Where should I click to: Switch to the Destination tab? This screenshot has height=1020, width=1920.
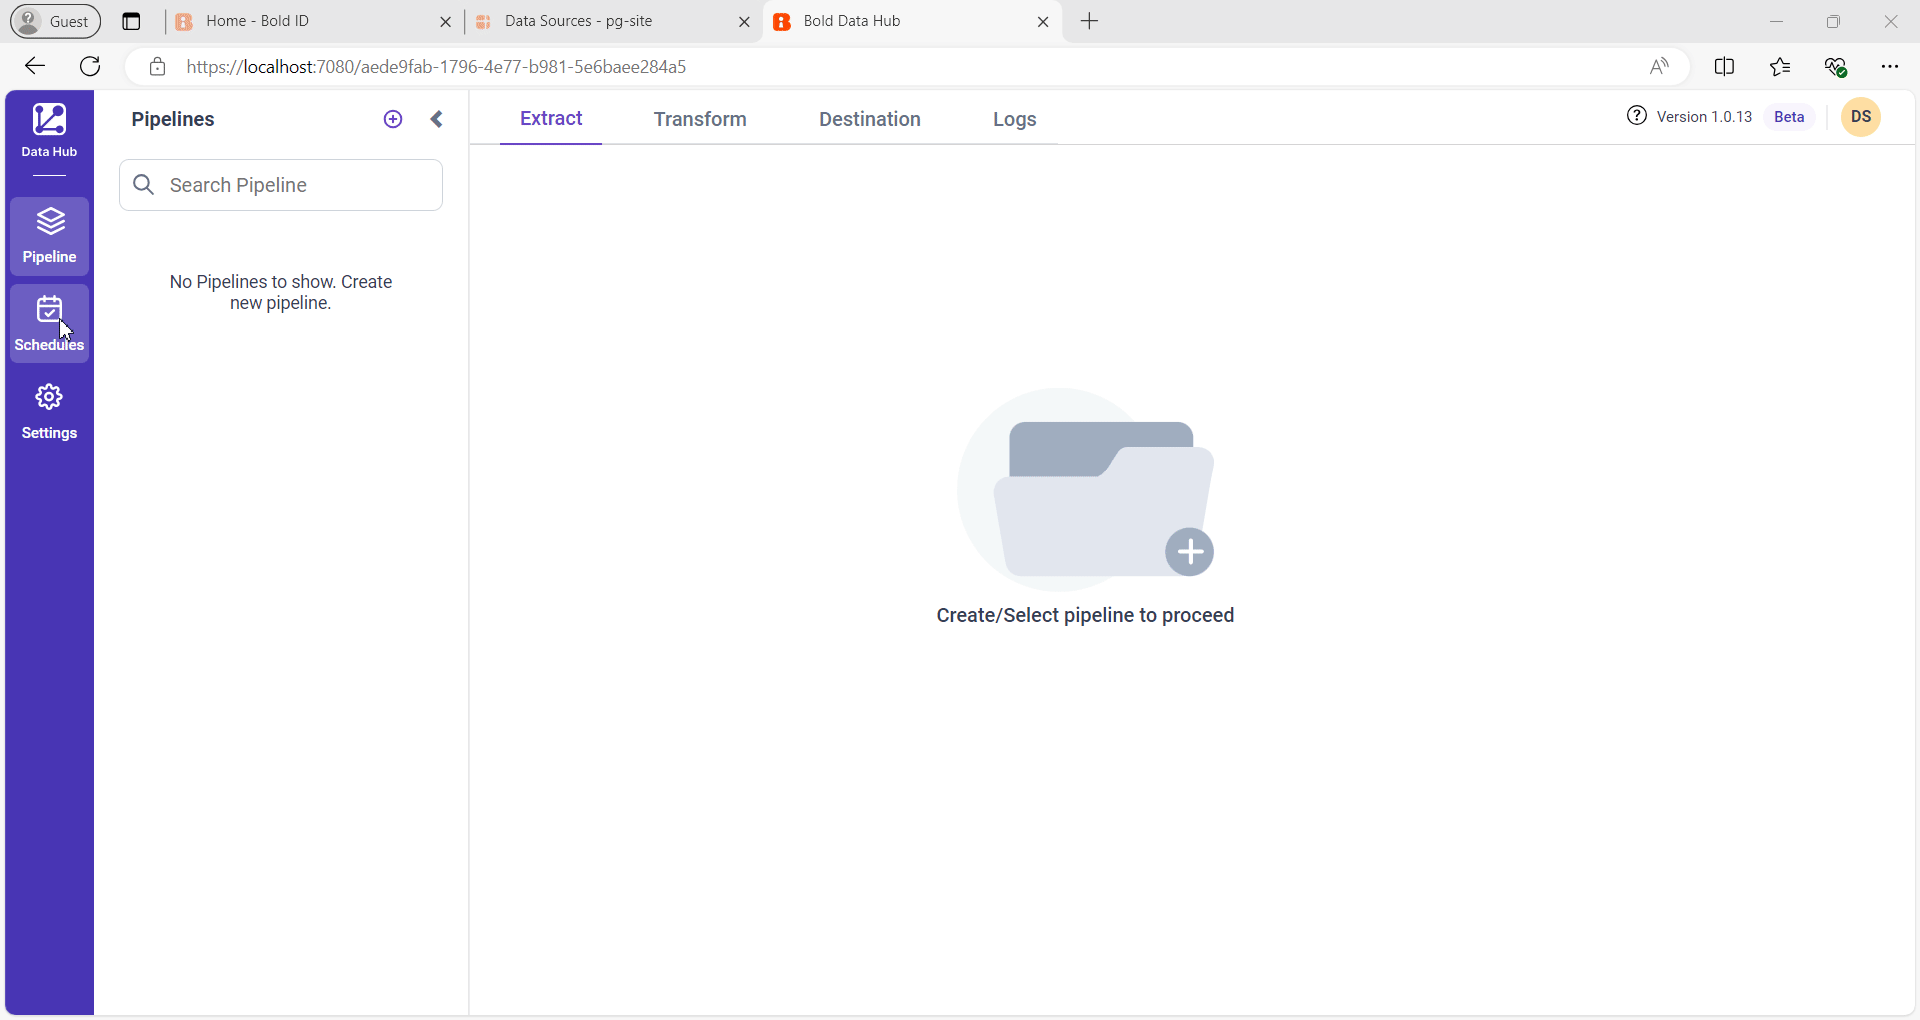tap(870, 119)
